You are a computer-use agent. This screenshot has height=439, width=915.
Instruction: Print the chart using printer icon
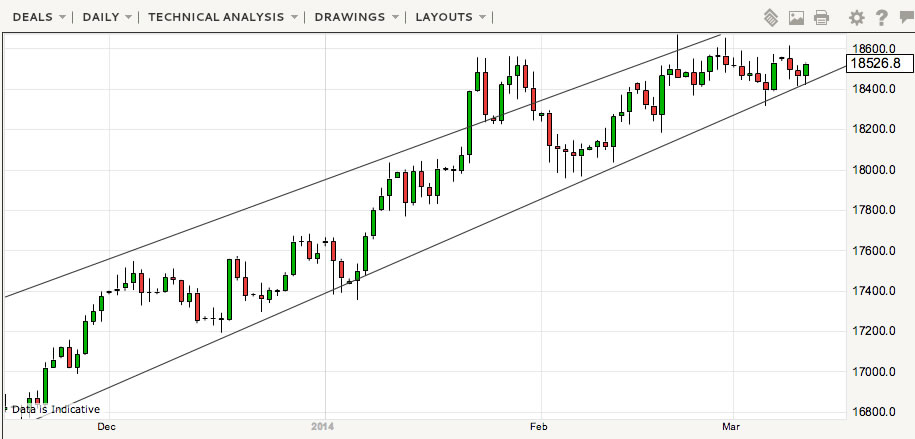[x=821, y=17]
